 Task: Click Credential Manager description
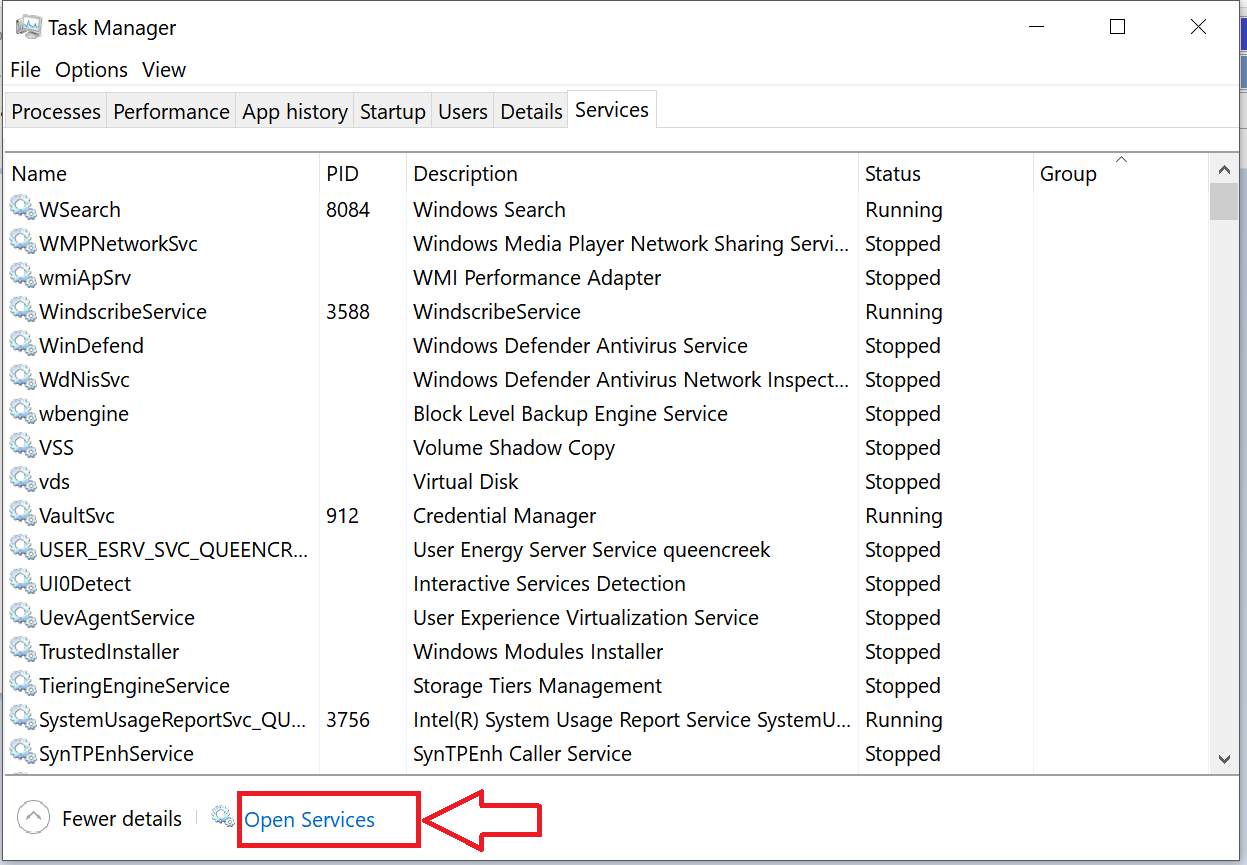coord(505,516)
